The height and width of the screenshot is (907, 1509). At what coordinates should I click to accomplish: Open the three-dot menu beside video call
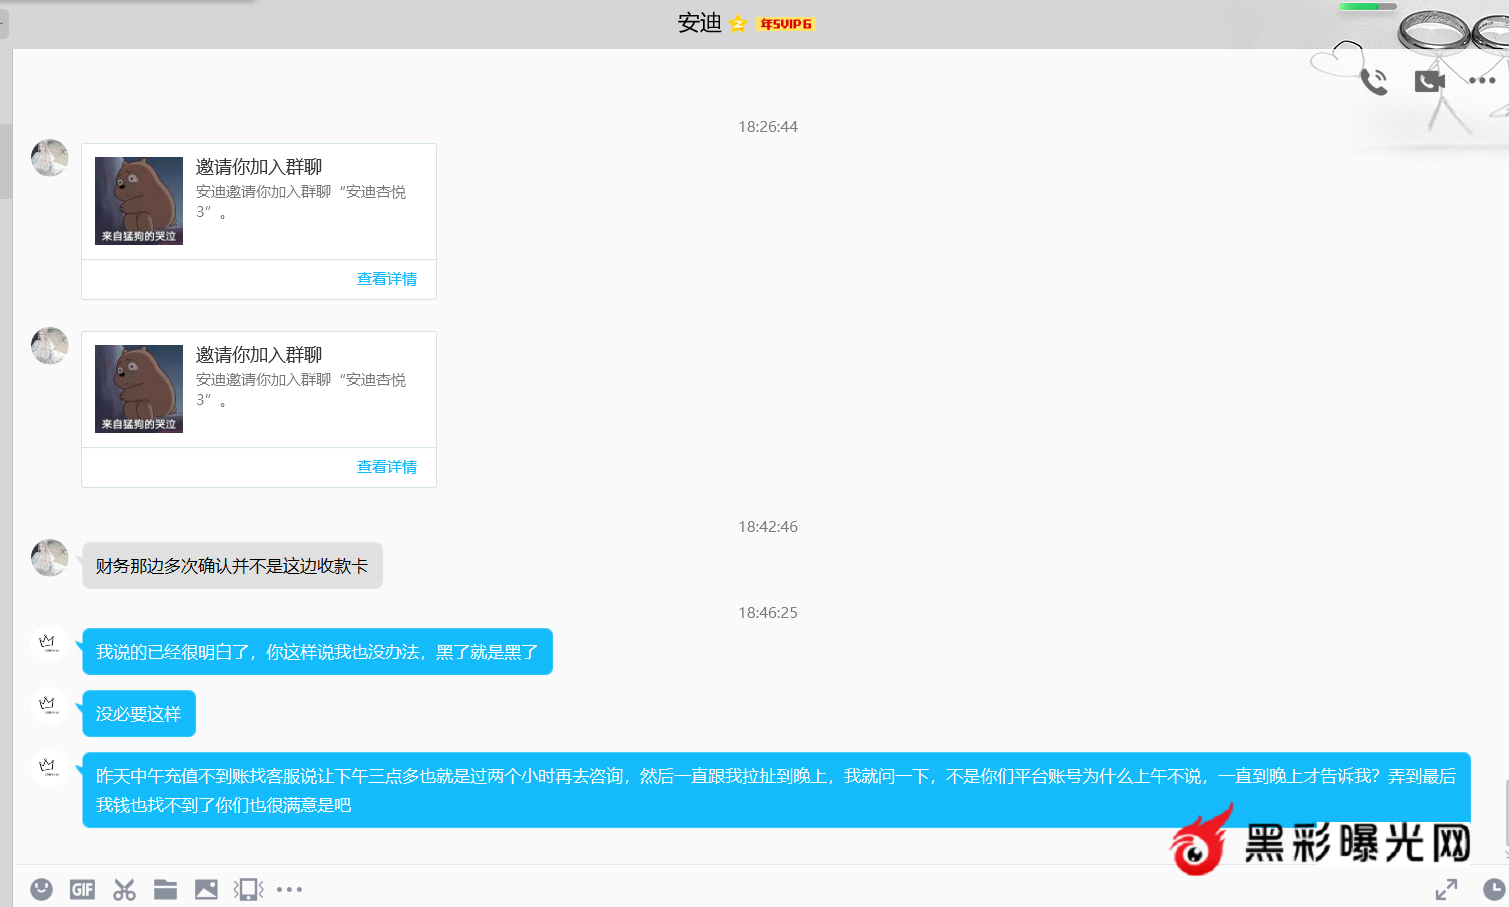click(1482, 81)
